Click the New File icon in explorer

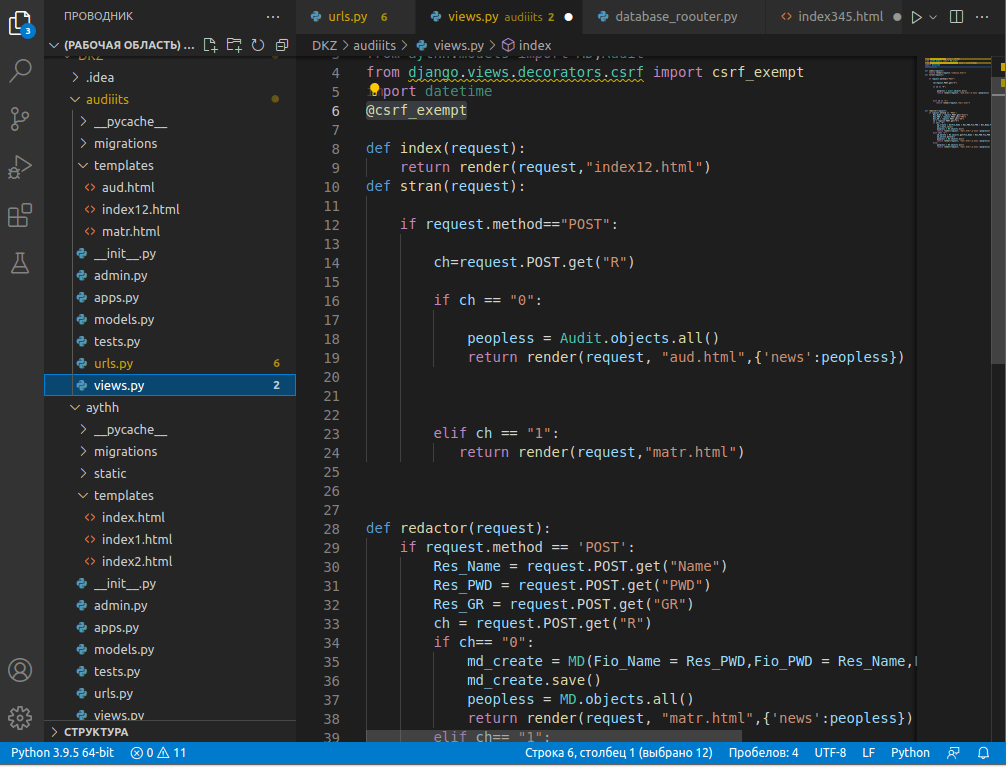click(210, 45)
